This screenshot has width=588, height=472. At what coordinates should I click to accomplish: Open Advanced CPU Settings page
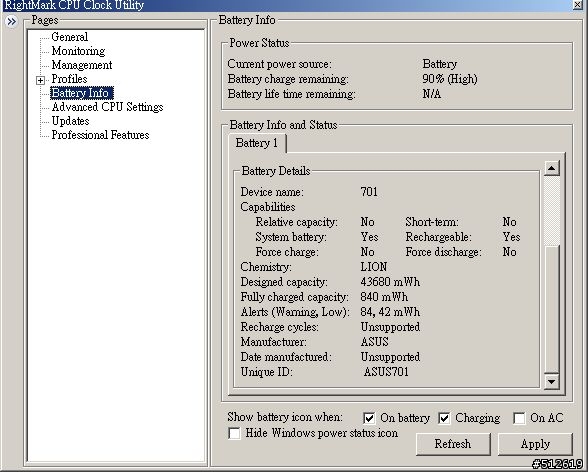(x=108, y=107)
